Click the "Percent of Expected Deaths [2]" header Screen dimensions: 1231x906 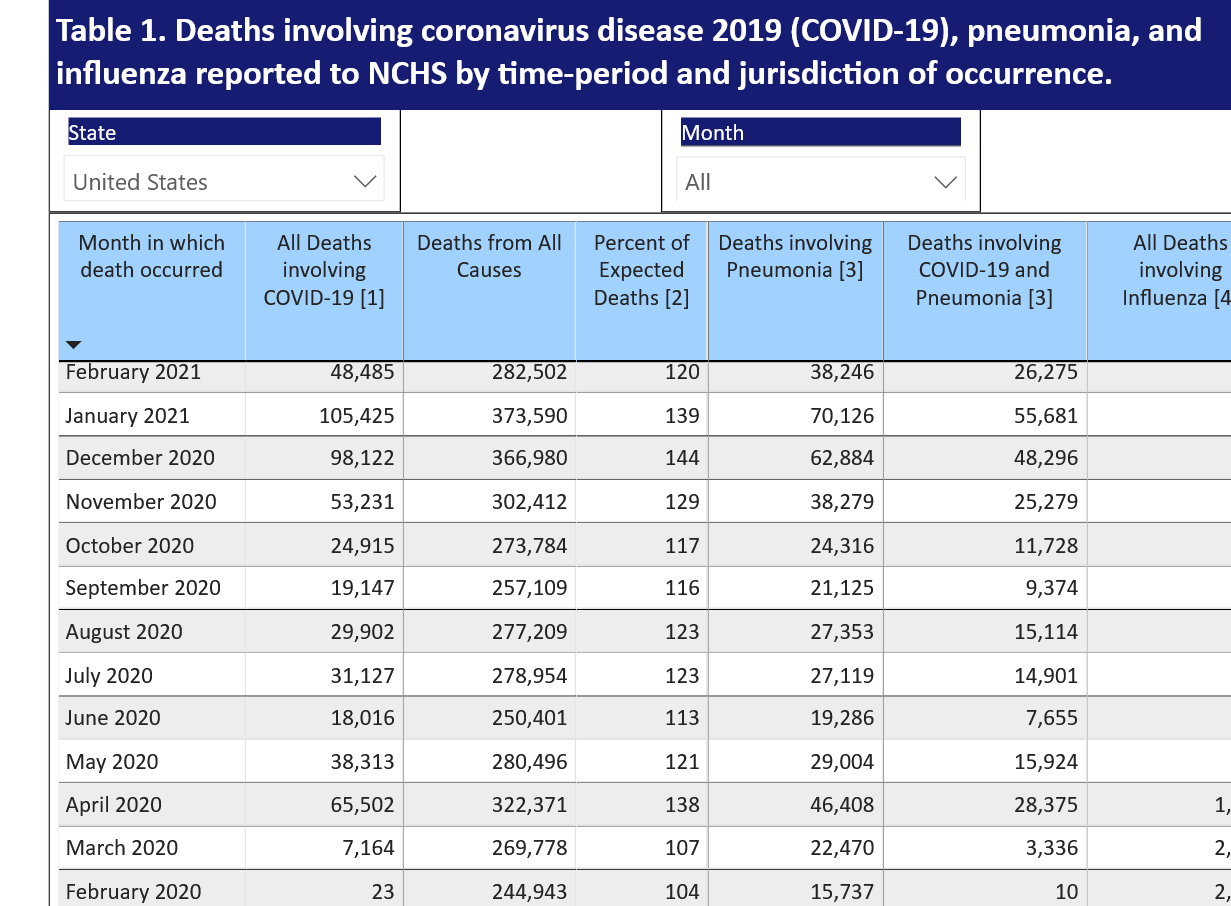point(640,269)
